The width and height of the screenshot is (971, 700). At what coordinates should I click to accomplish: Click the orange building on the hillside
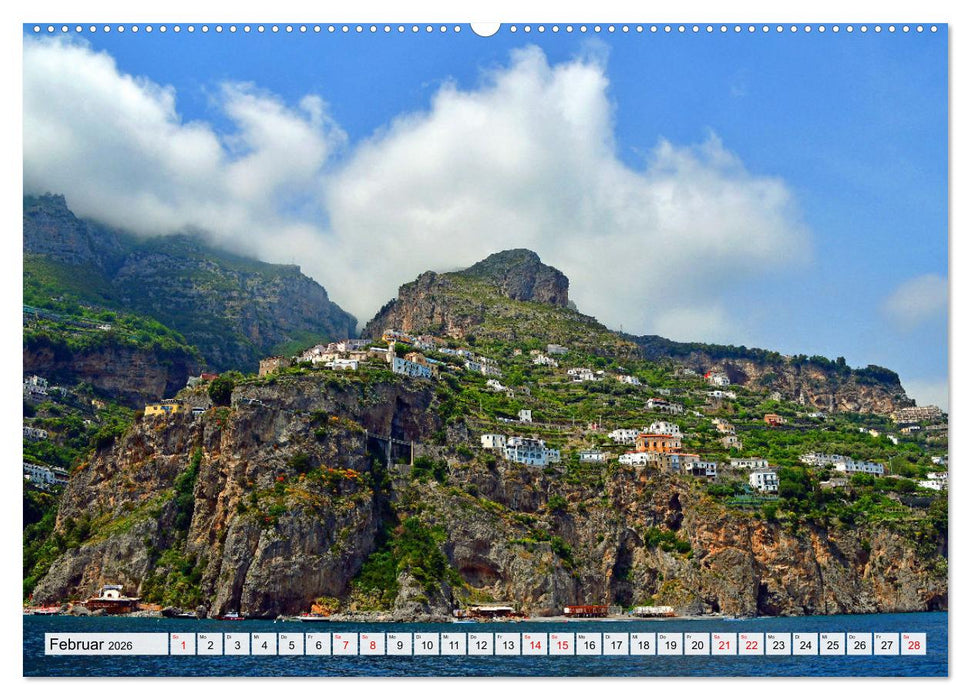(x=657, y=442)
